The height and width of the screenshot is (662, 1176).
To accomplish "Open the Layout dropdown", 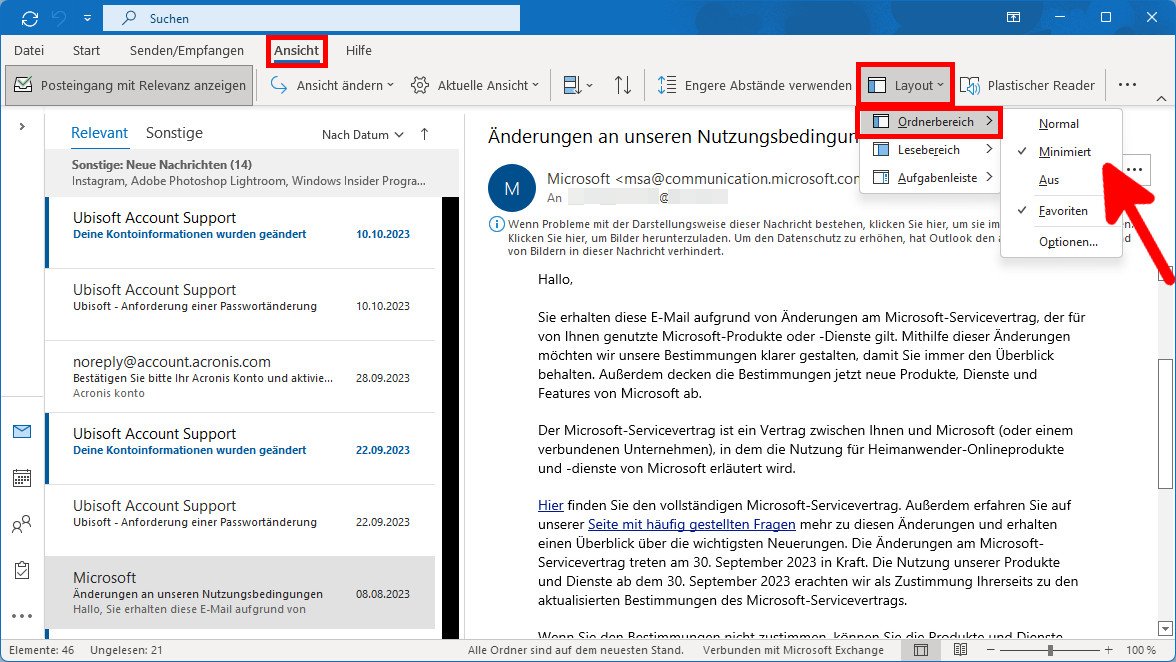I will point(904,85).
